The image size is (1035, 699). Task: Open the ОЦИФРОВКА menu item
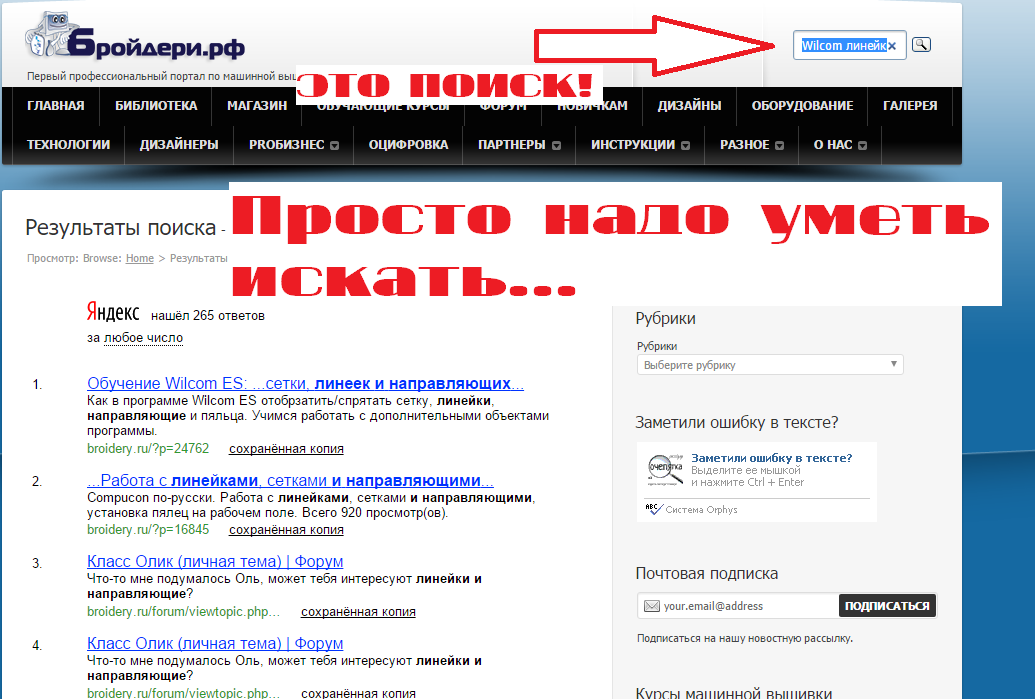point(408,145)
